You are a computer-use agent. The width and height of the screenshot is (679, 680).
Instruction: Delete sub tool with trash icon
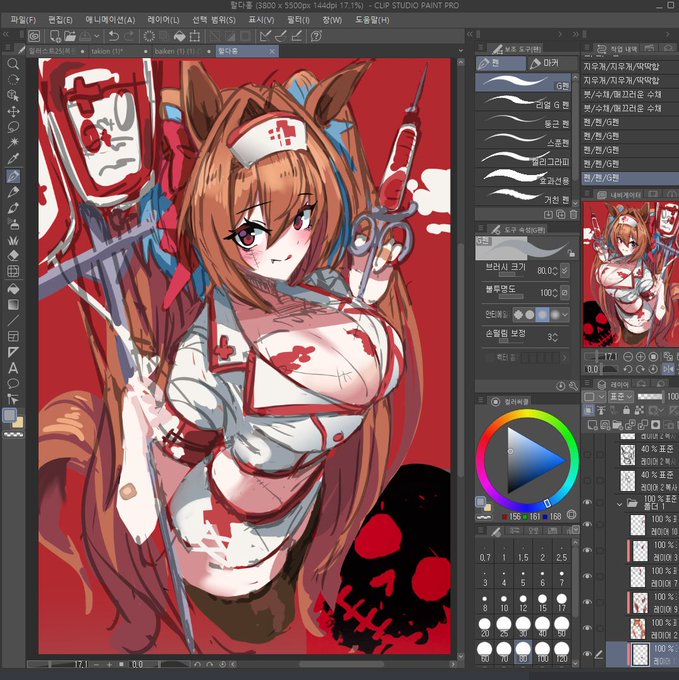(x=573, y=214)
